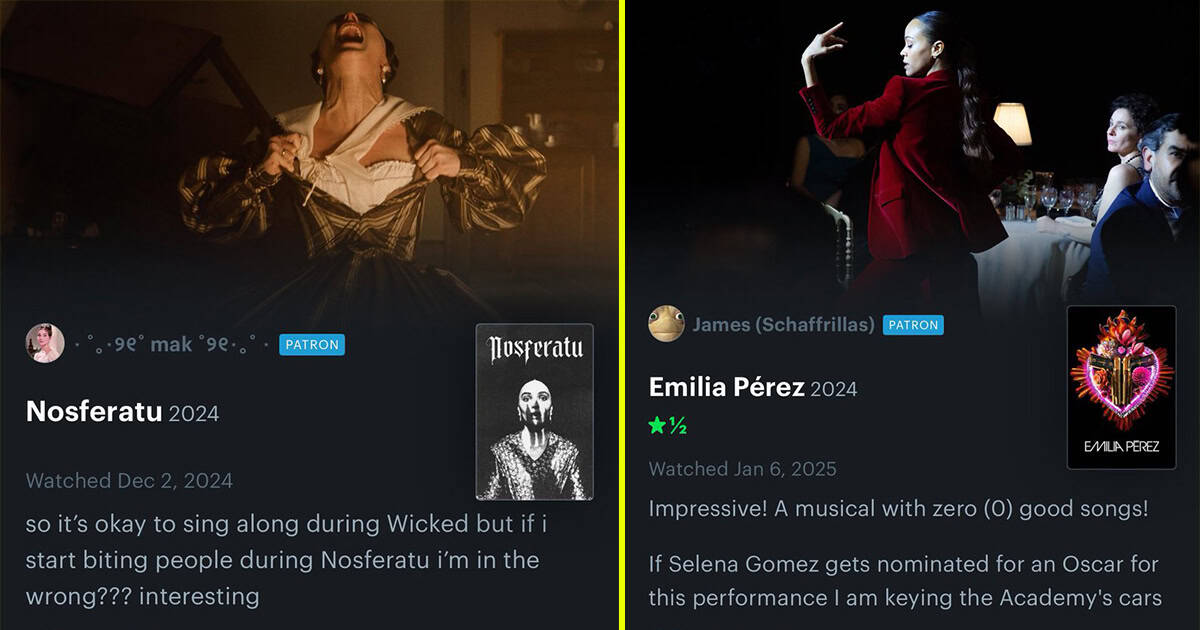
Task: Open the Nosferatu poster thumbnail
Action: 535,412
